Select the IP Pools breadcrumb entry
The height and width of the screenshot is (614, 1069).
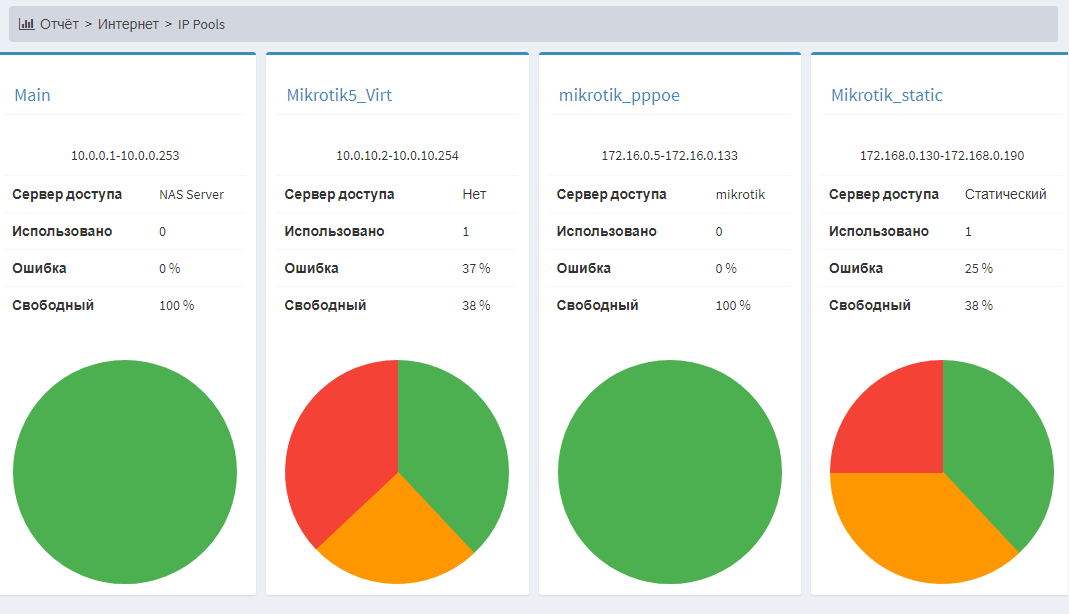click(201, 24)
